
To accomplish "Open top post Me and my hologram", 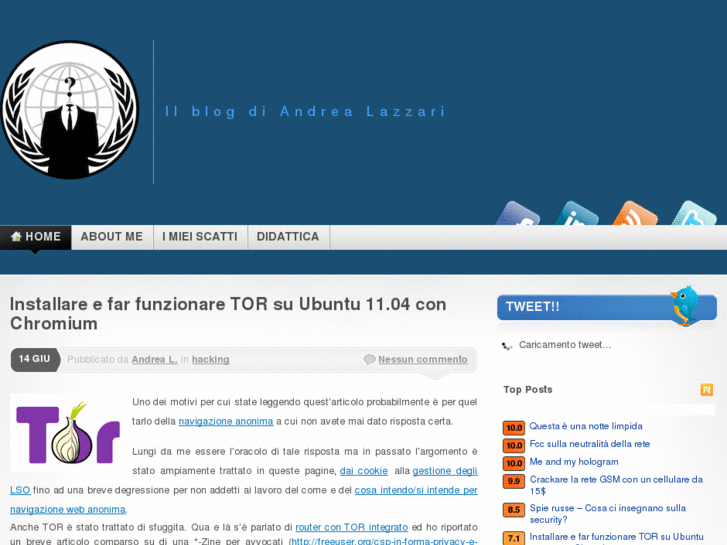I will [574, 462].
